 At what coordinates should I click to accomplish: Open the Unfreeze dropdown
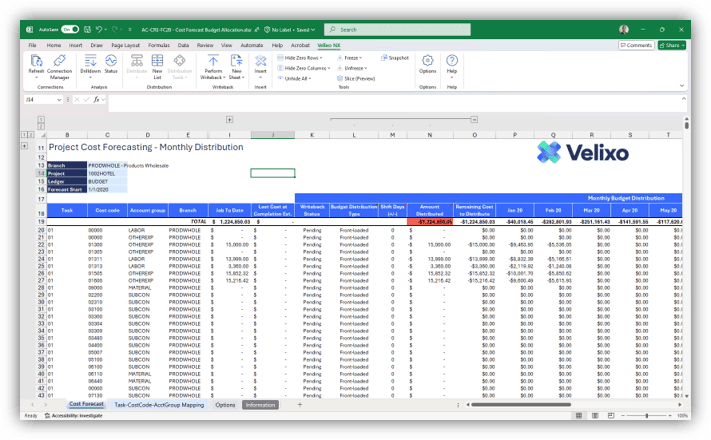pos(352,68)
